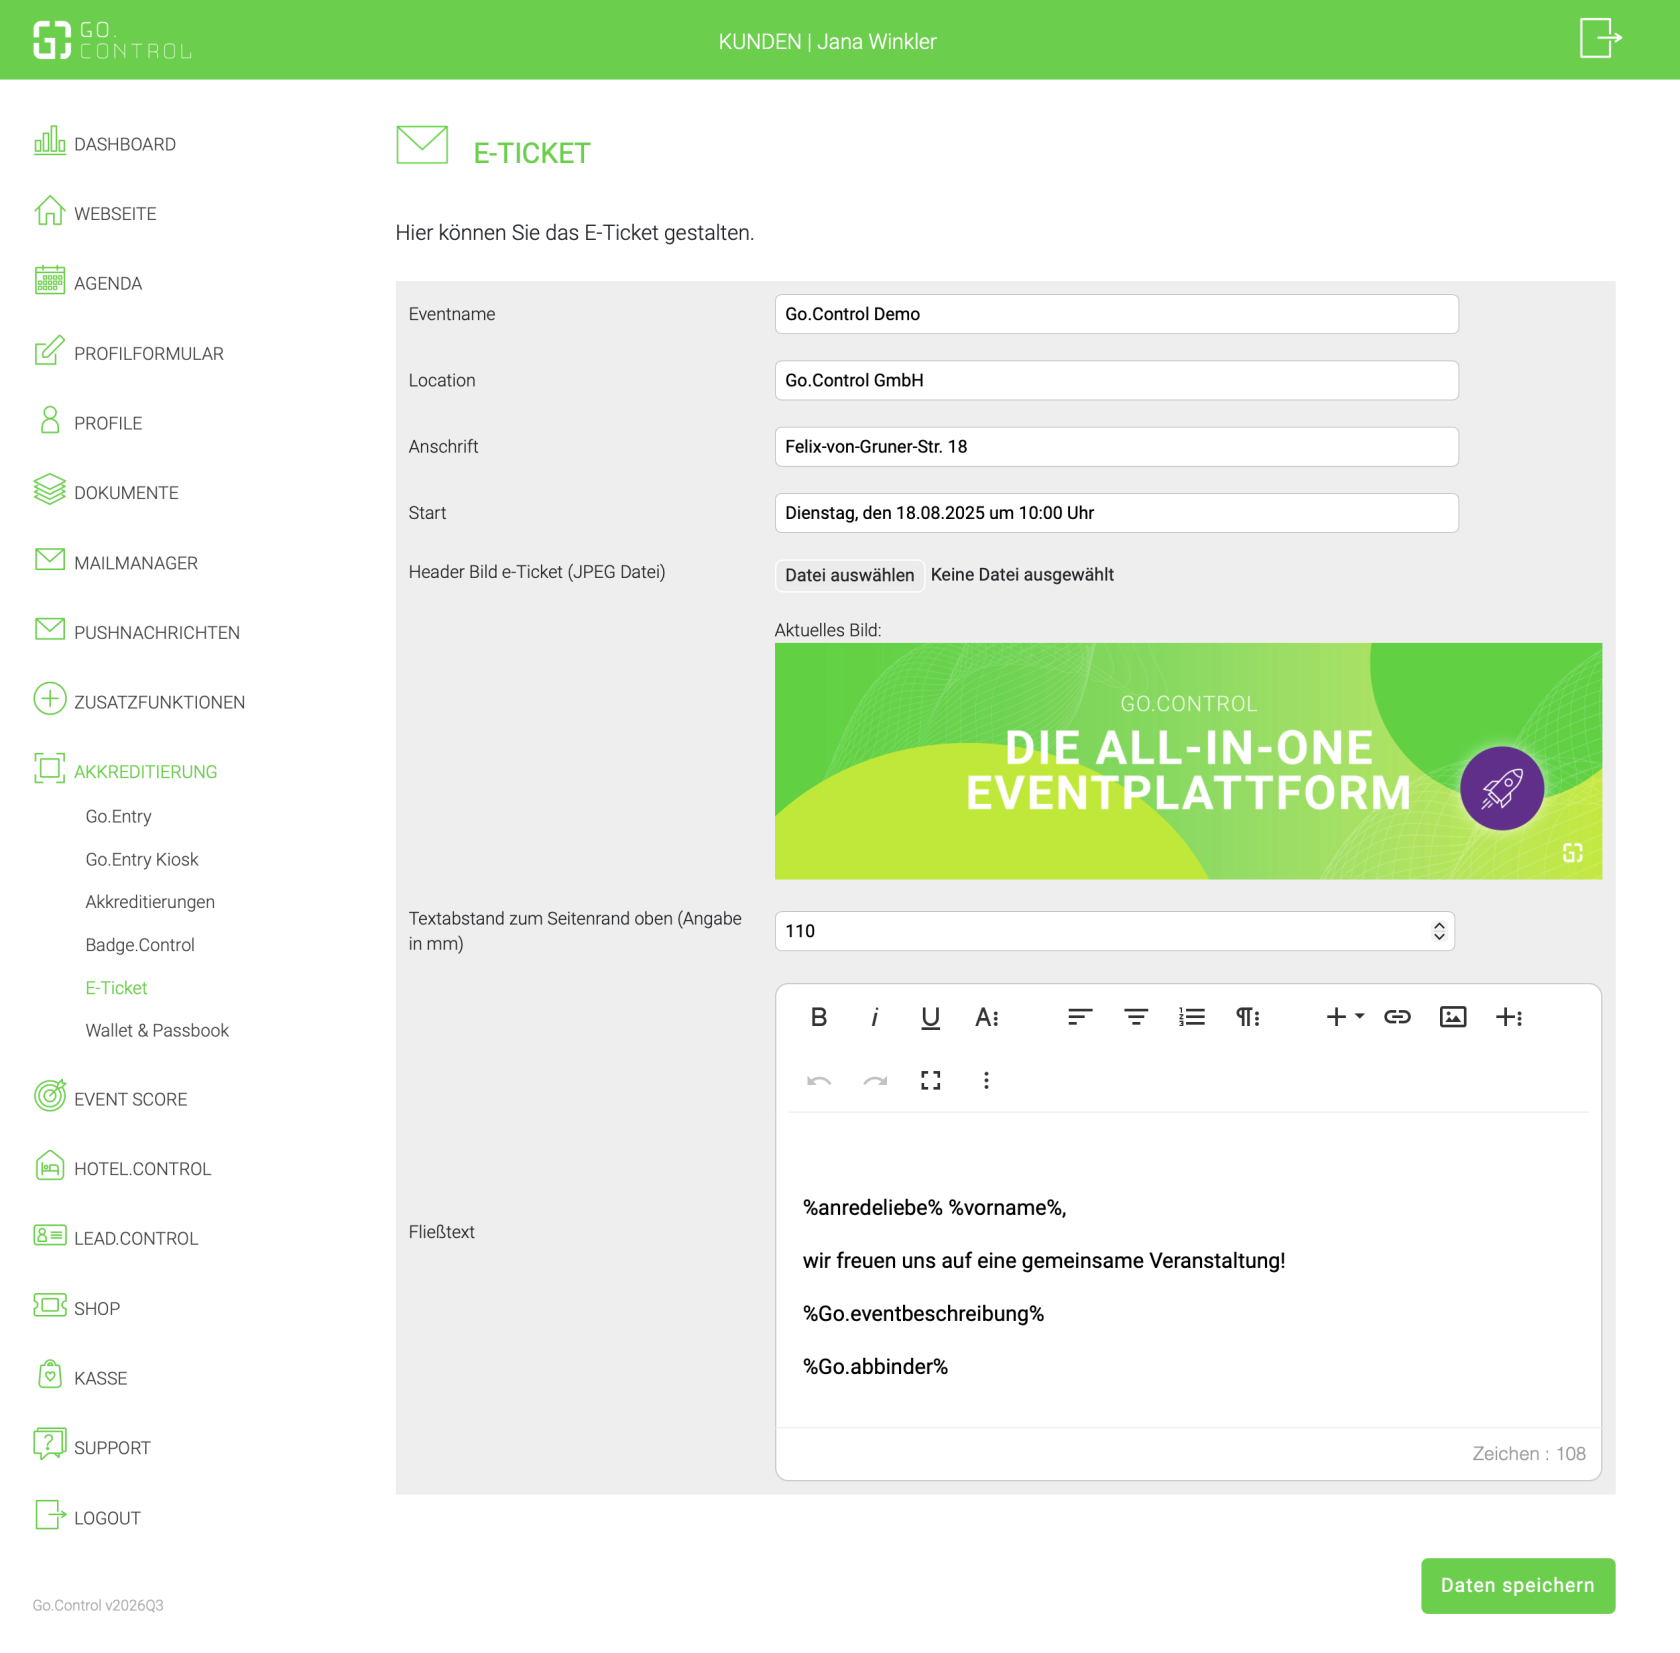
Task: Click the Profile person icon
Action: [x=49, y=420]
